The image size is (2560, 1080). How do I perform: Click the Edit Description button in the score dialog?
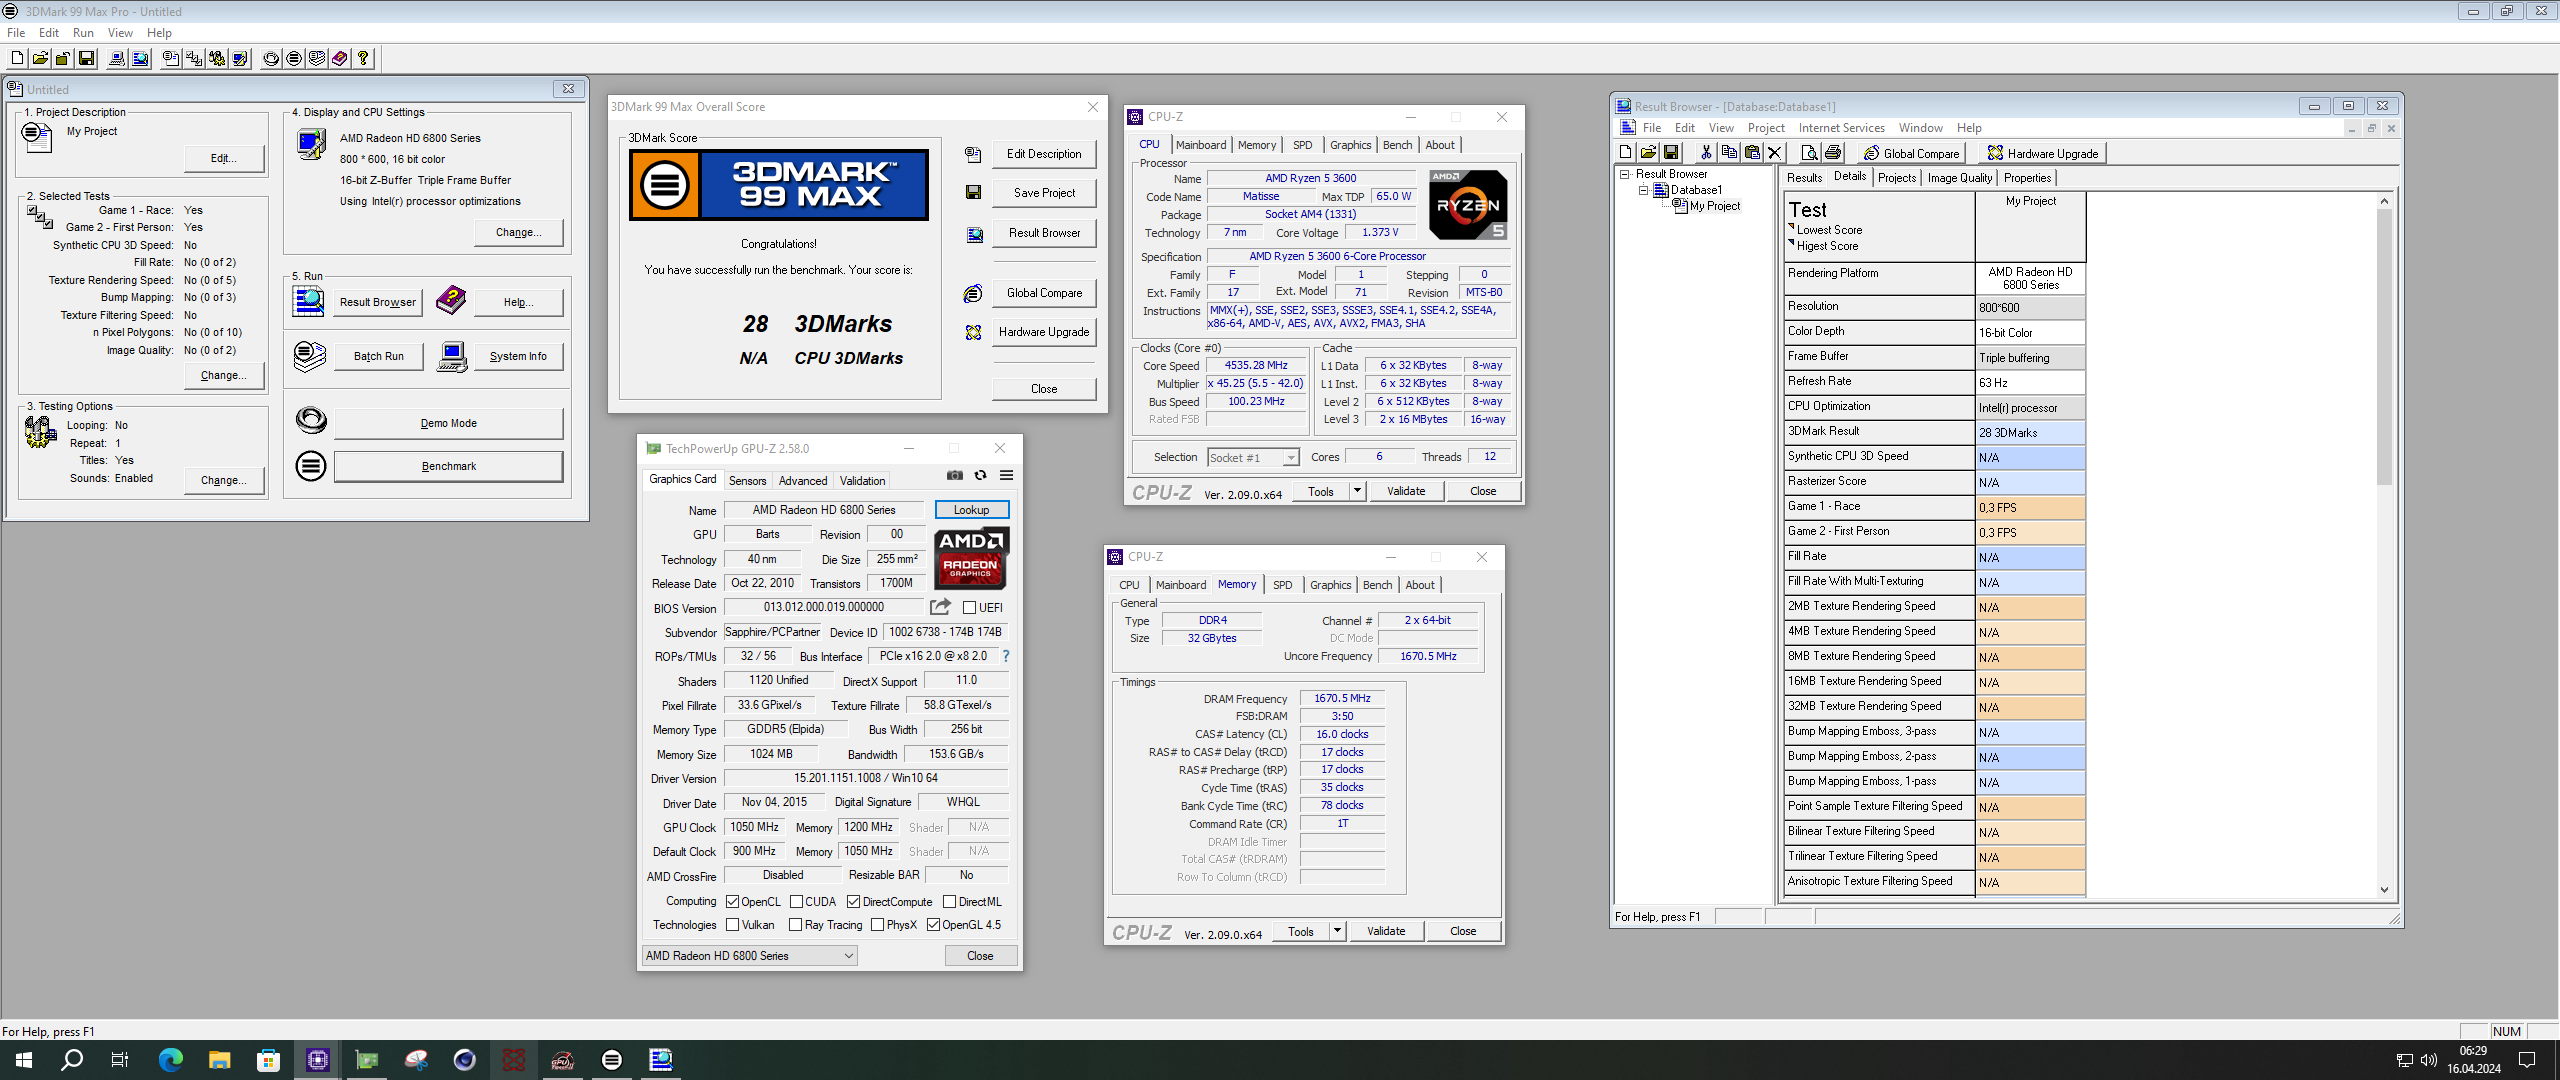1044,154
